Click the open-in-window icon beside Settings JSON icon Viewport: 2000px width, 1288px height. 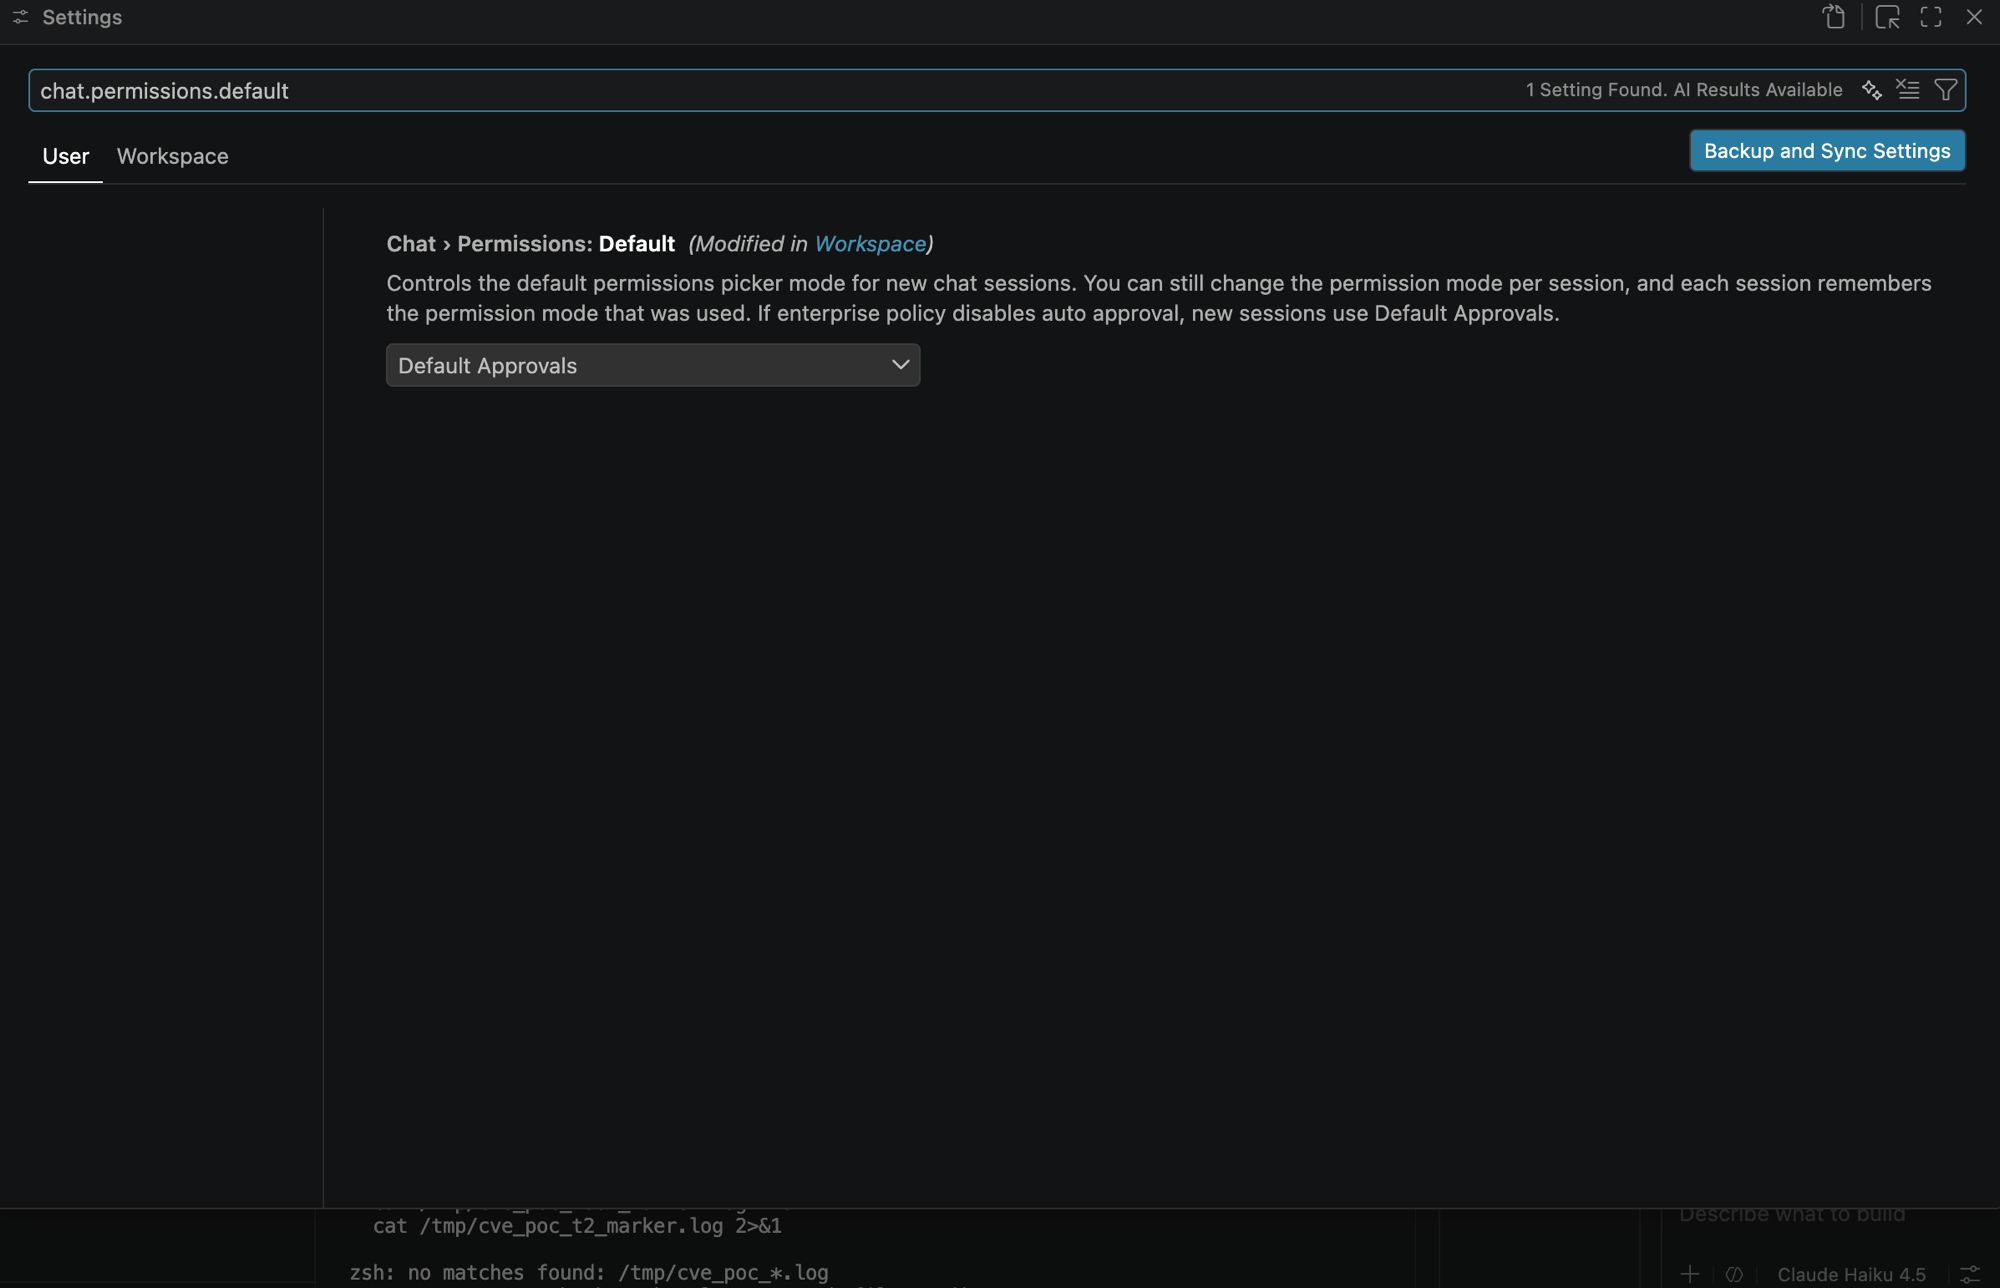(x=1887, y=17)
